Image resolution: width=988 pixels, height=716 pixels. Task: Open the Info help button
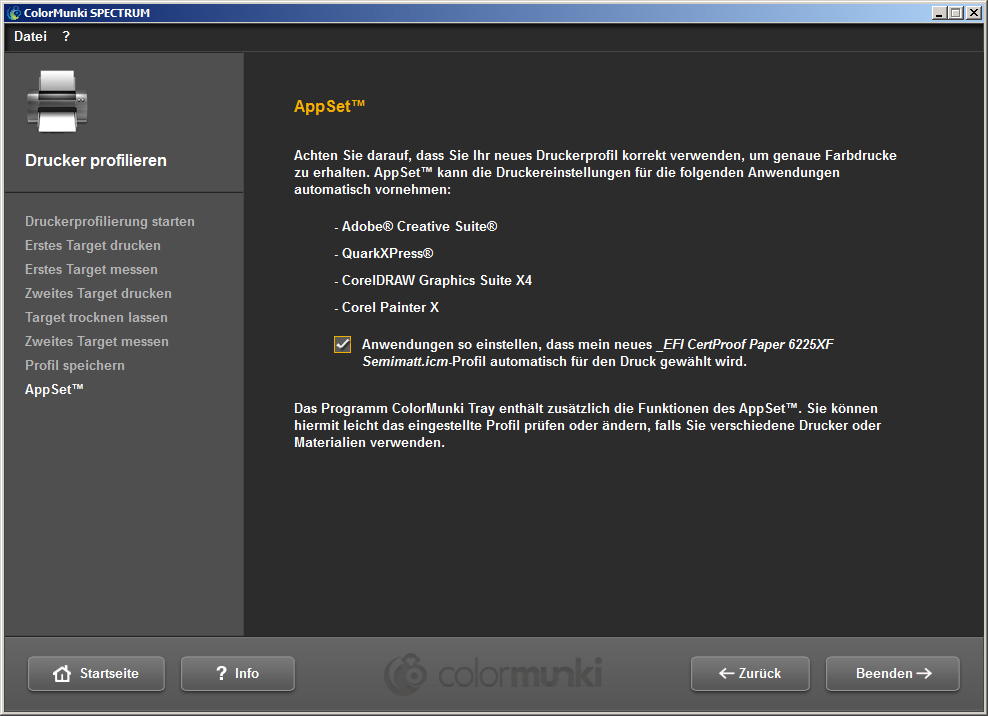click(x=238, y=674)
